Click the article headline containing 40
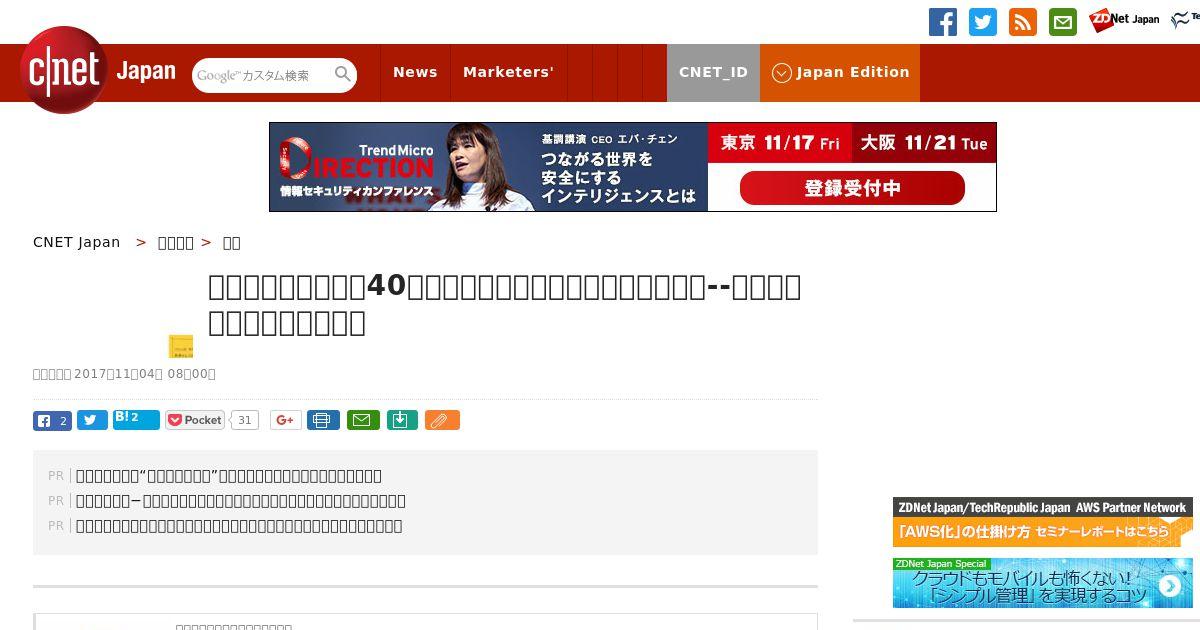The height and width of the screenshot is (630, 1200). point(505,304)
